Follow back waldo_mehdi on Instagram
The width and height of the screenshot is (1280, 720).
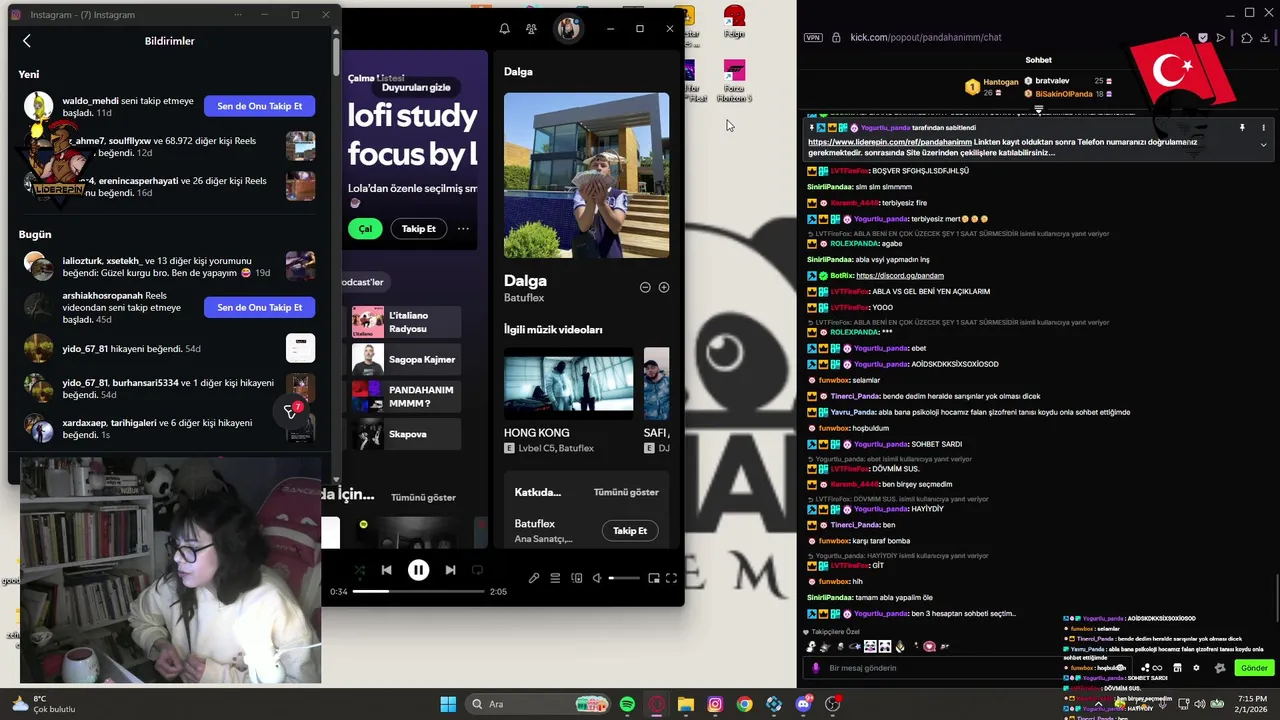[259, 106]
